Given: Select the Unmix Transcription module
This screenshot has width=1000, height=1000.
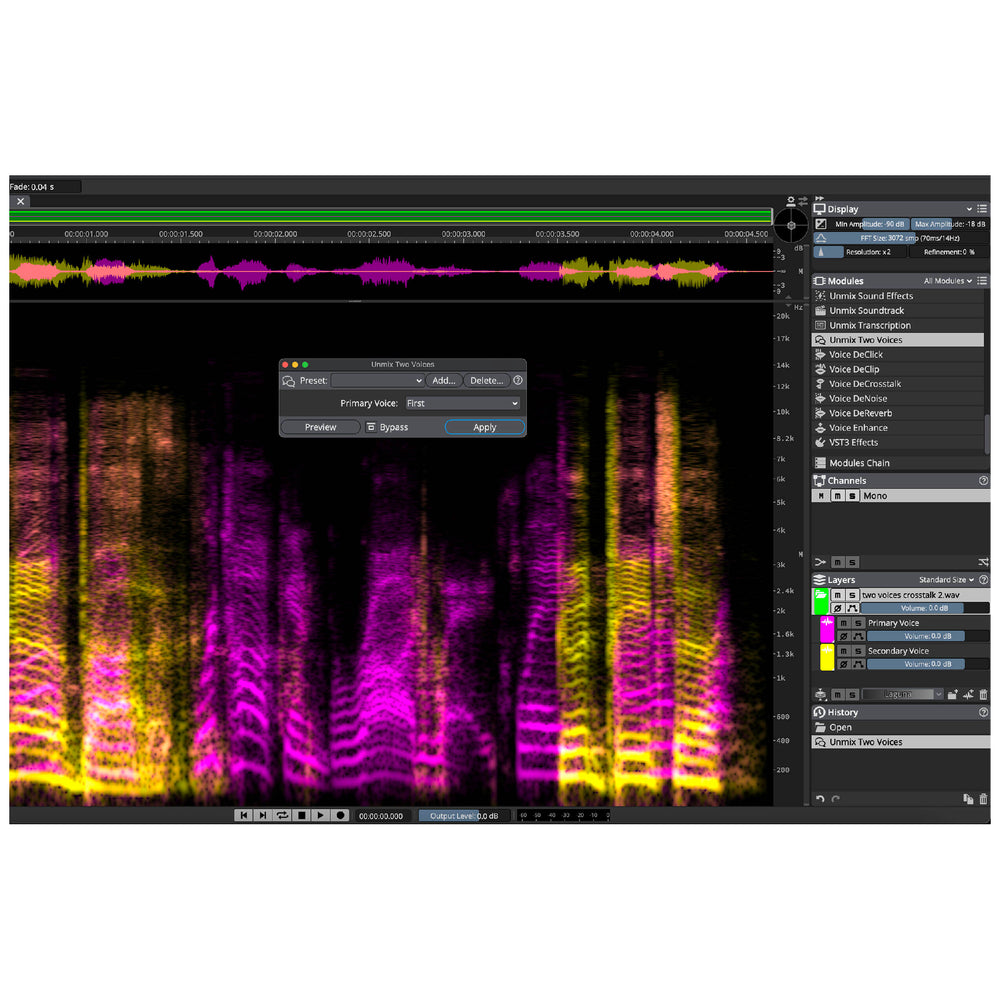Looking at the screenshot, I should pos(897,325).
